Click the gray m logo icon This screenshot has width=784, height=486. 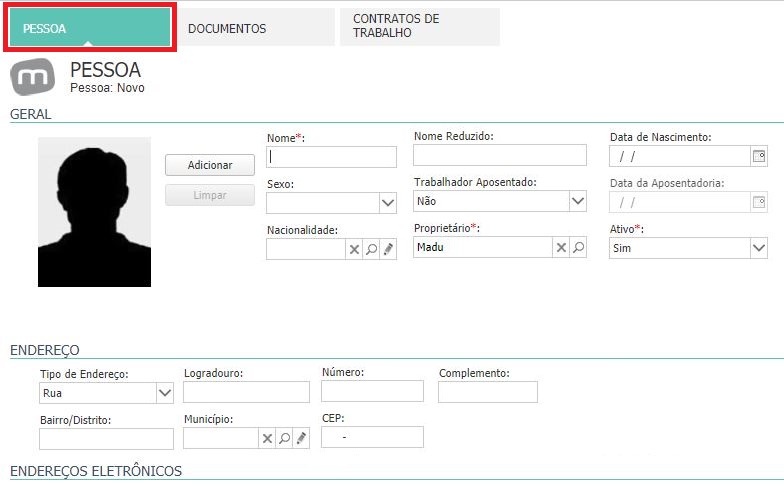[32, 76]
